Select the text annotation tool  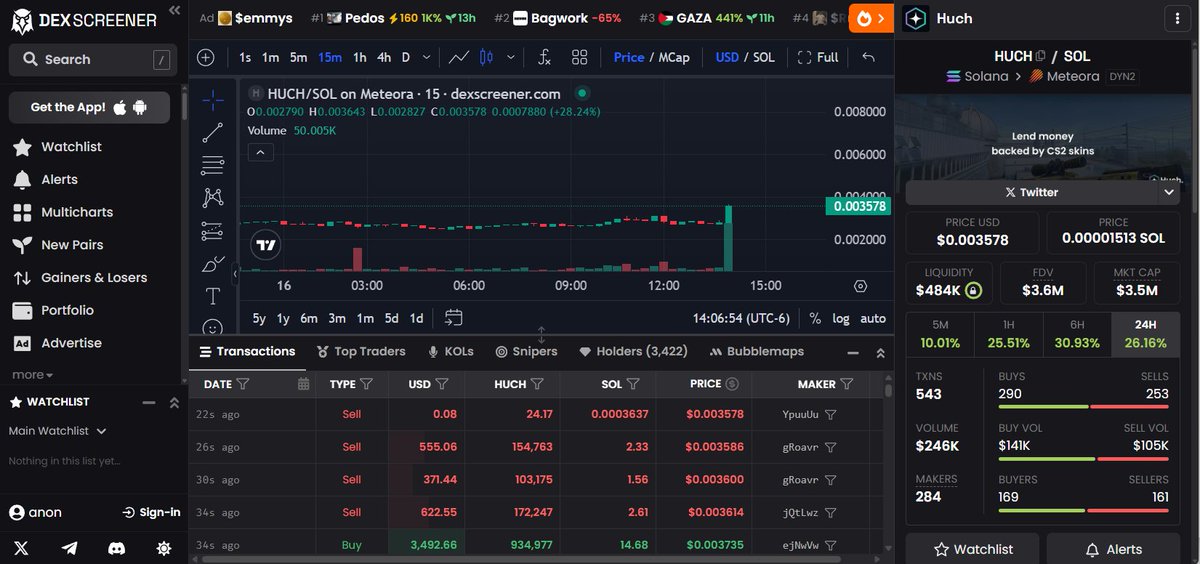pyautogui.click(x=212, y=297)
